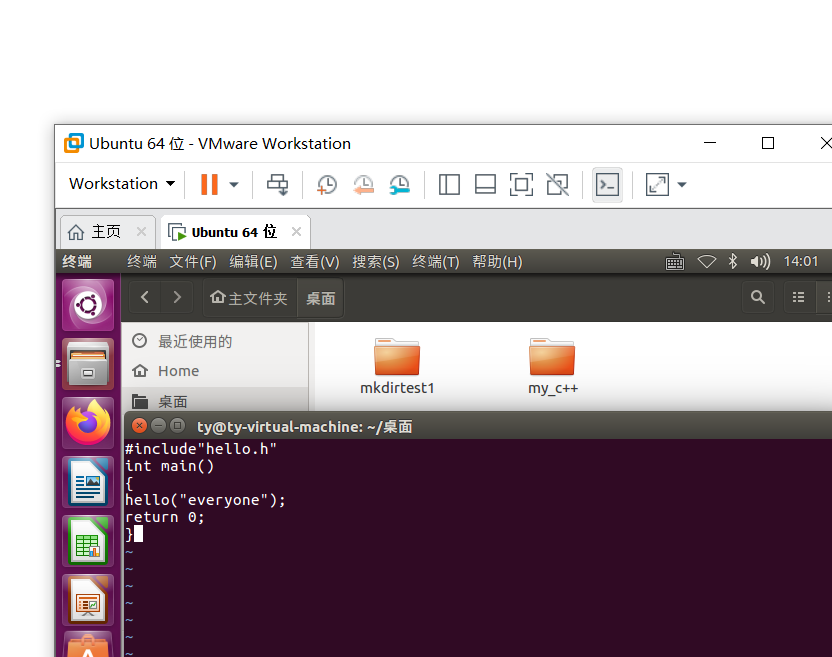Open the Files launcher icon
The height and width of the screenshot is (657, 832).
pyautogui.click(x=88, y=364)
